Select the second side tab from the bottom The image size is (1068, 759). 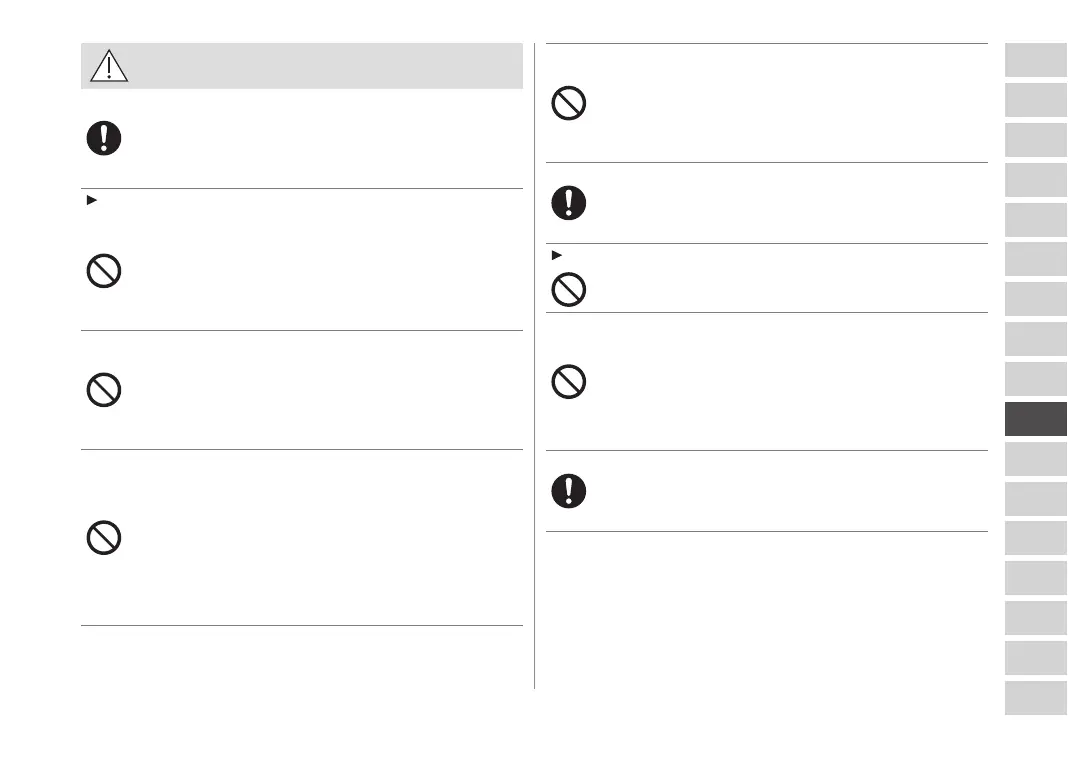[1036, 658]
